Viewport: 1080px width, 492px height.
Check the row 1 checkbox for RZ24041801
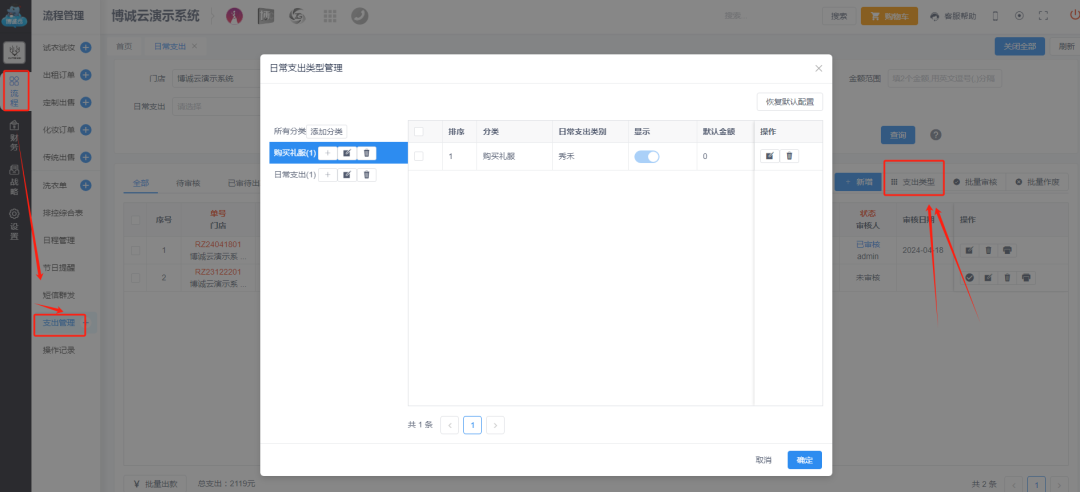point(136,250)
